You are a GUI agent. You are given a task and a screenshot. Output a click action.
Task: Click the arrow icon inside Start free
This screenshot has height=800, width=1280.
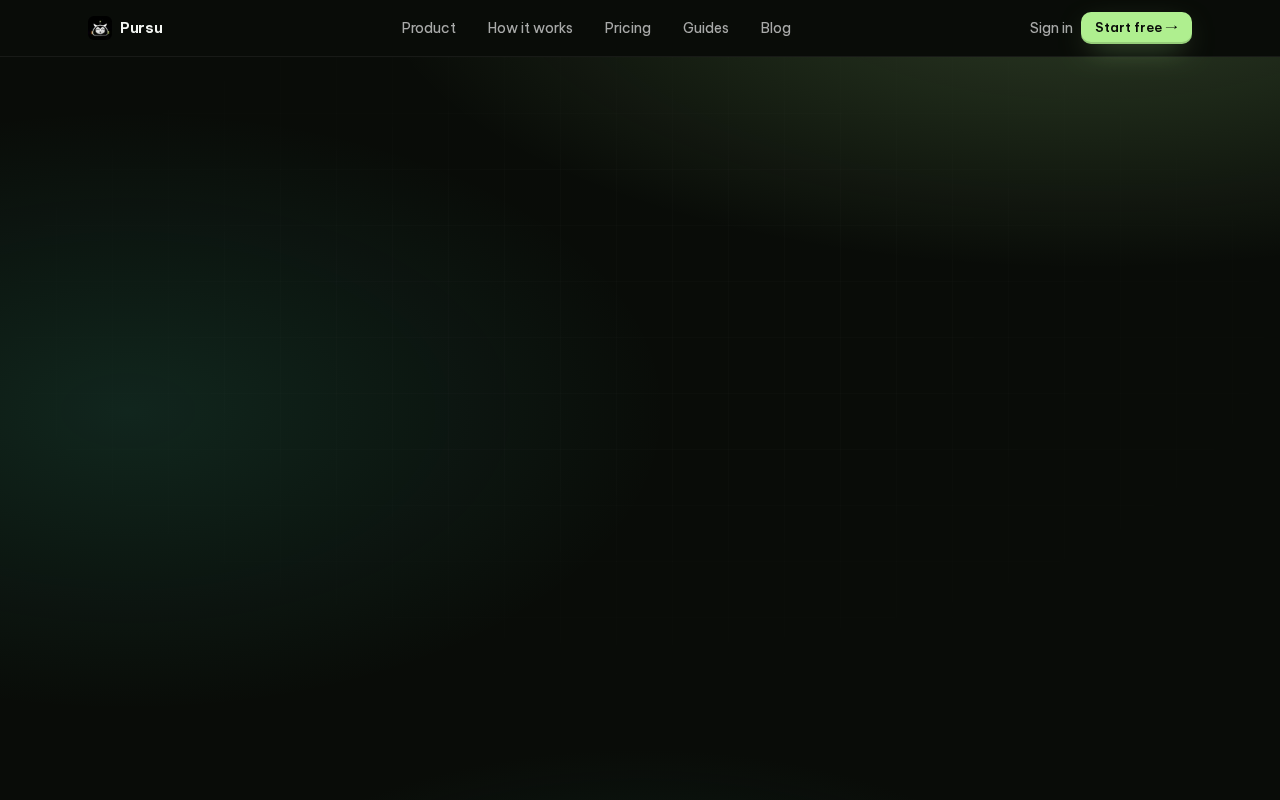[1172, 28]
